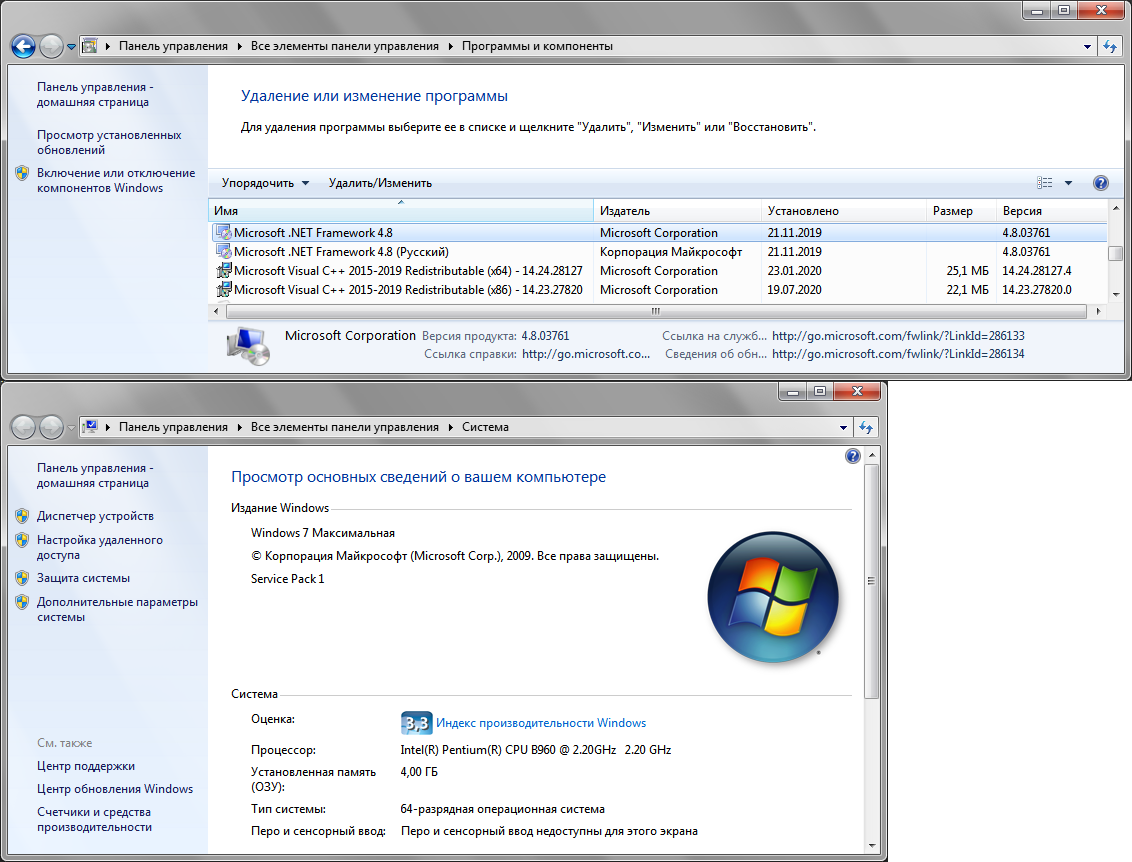The height and width of the screenshot is (862, 1132).
Task: Click the back arrow in Programs window
Action: point(24,46)
